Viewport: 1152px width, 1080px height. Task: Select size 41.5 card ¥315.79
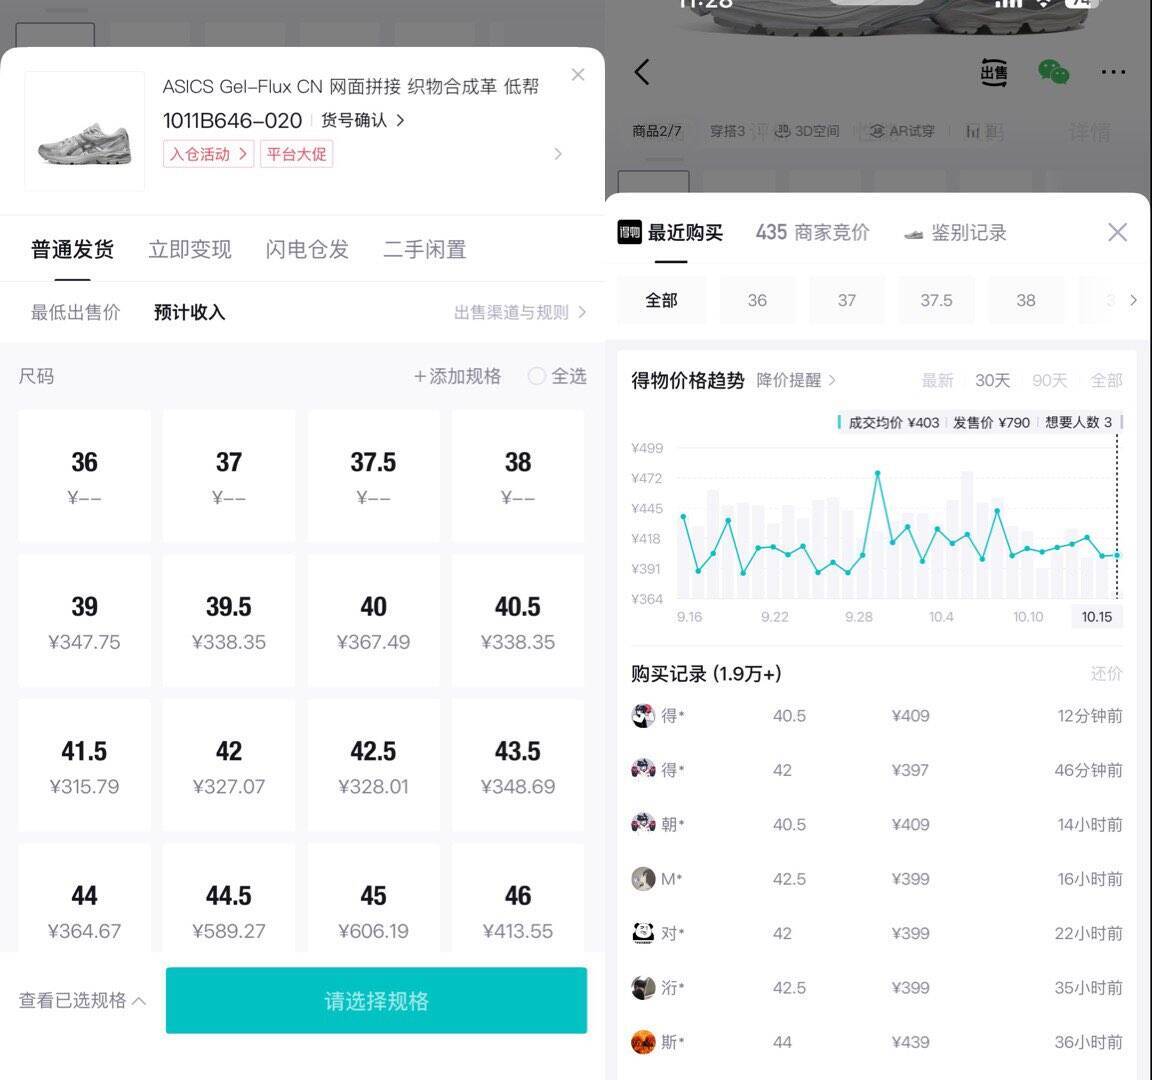pyautogui.click(x=84, y=766)
